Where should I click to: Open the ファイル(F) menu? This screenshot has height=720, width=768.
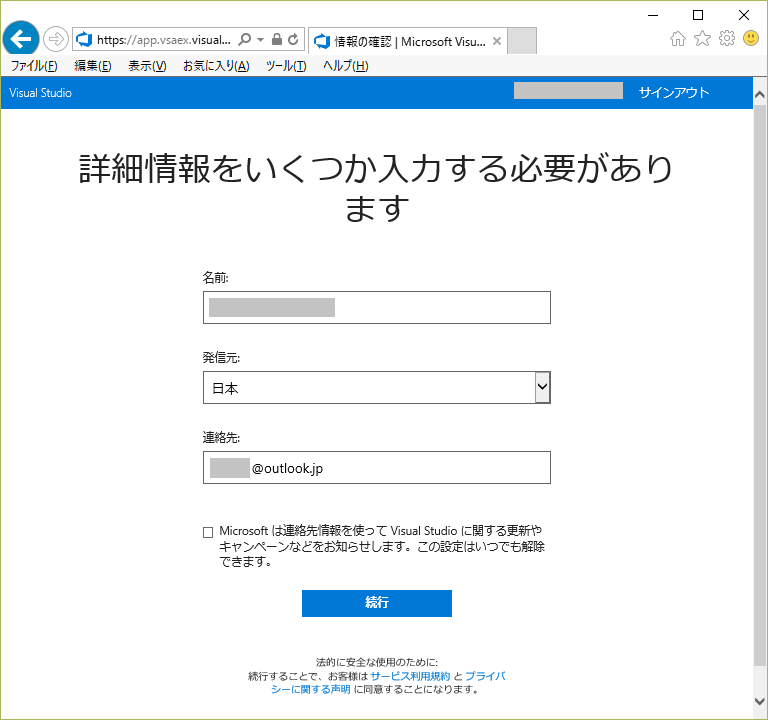tap(33, 66)
